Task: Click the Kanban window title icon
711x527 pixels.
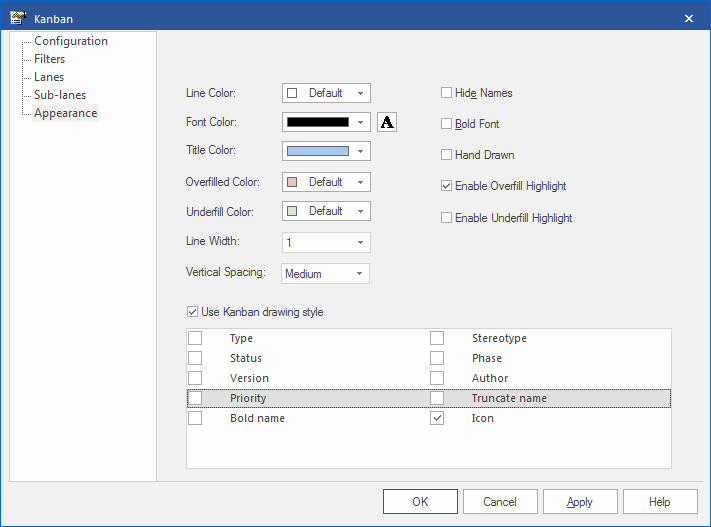Action: (x=17, y=18)
